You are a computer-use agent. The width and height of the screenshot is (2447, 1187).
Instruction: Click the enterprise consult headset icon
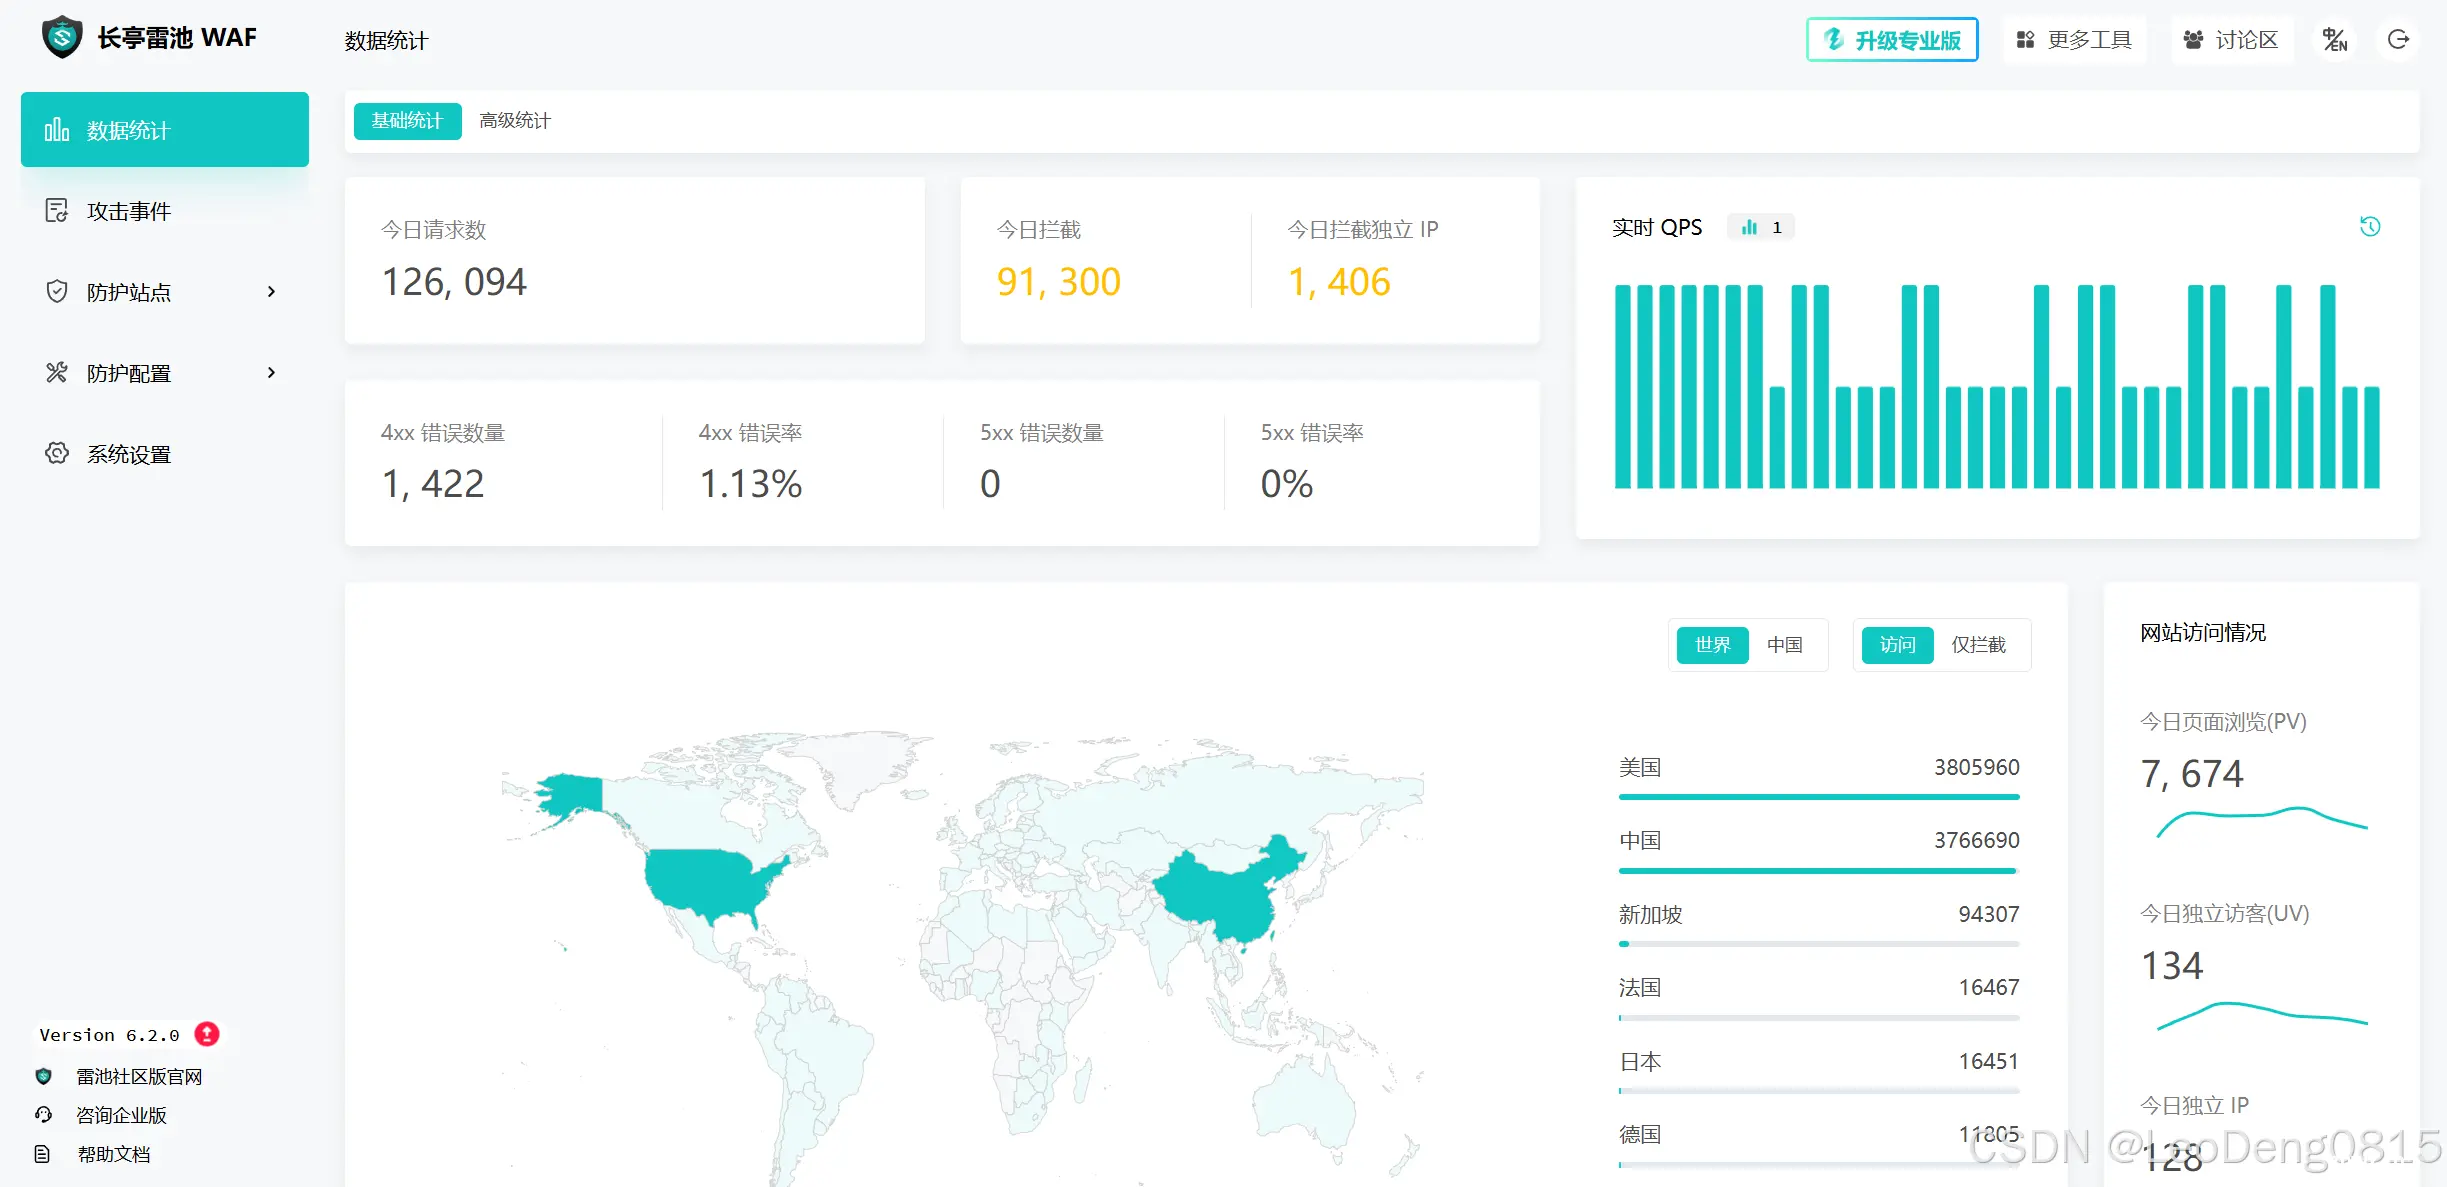pyautogui.click(x=43, y=1115)
